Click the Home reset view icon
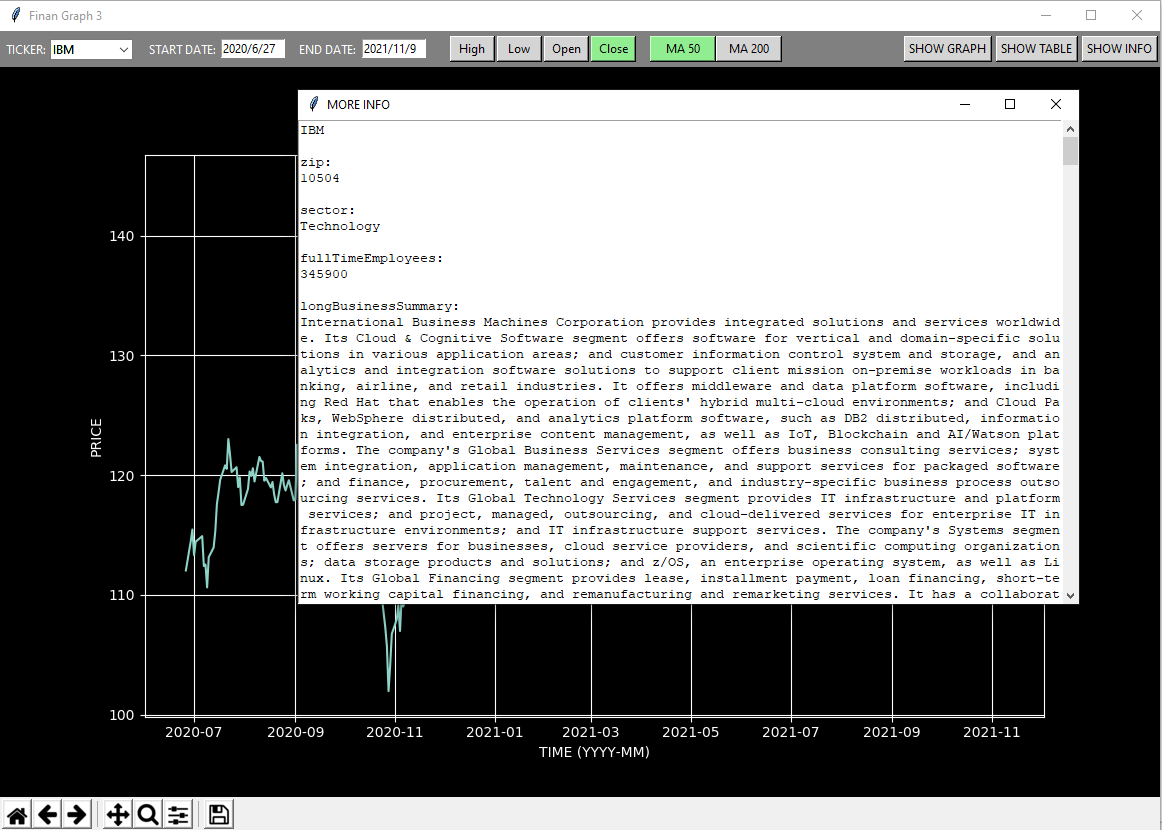This screenshot has width=1162, height=830. coord(17,815)
